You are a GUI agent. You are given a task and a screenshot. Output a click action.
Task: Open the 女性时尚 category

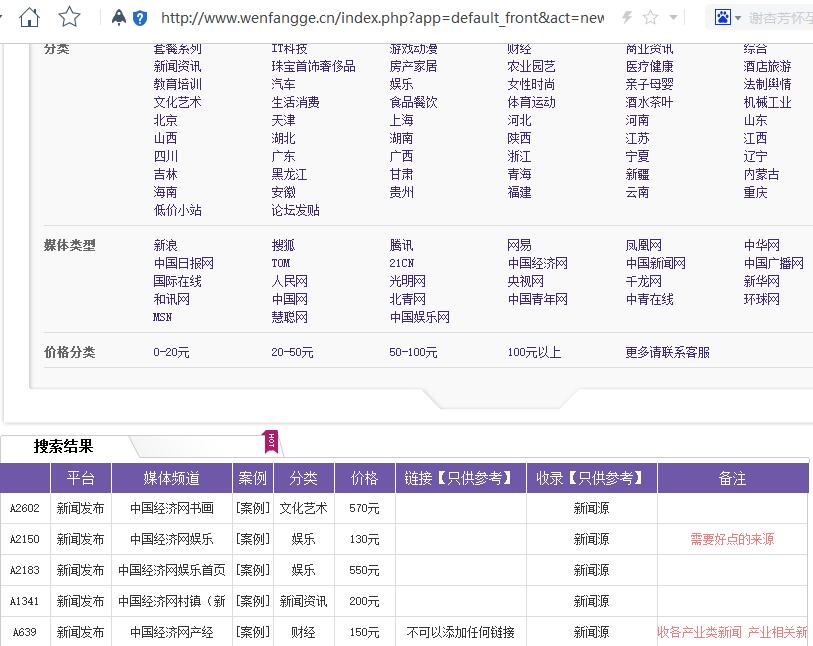coord(531,84)
